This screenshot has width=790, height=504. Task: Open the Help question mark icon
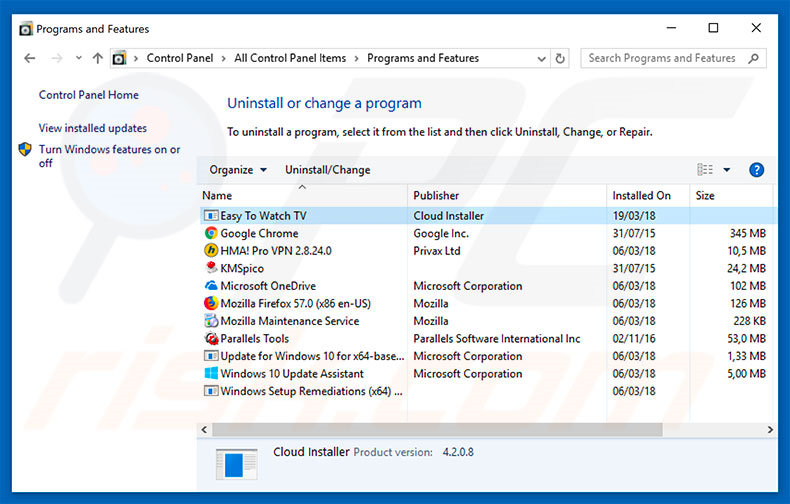click(x=756, y=170)
